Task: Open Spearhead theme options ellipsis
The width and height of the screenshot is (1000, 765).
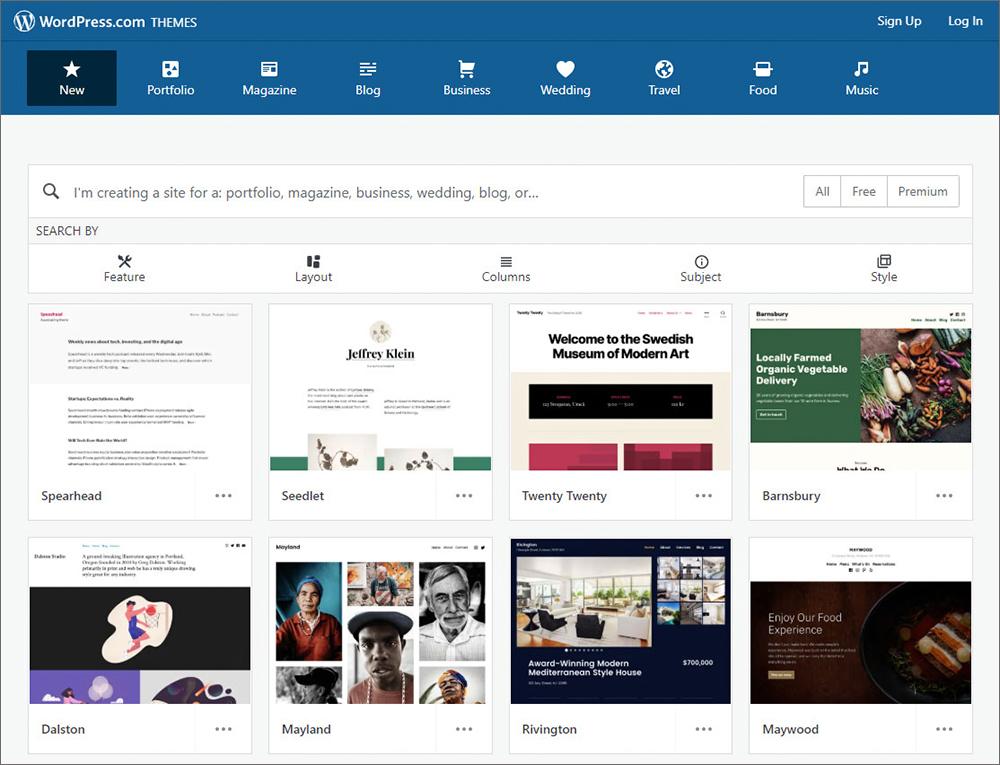Action: tap(223, 495)
